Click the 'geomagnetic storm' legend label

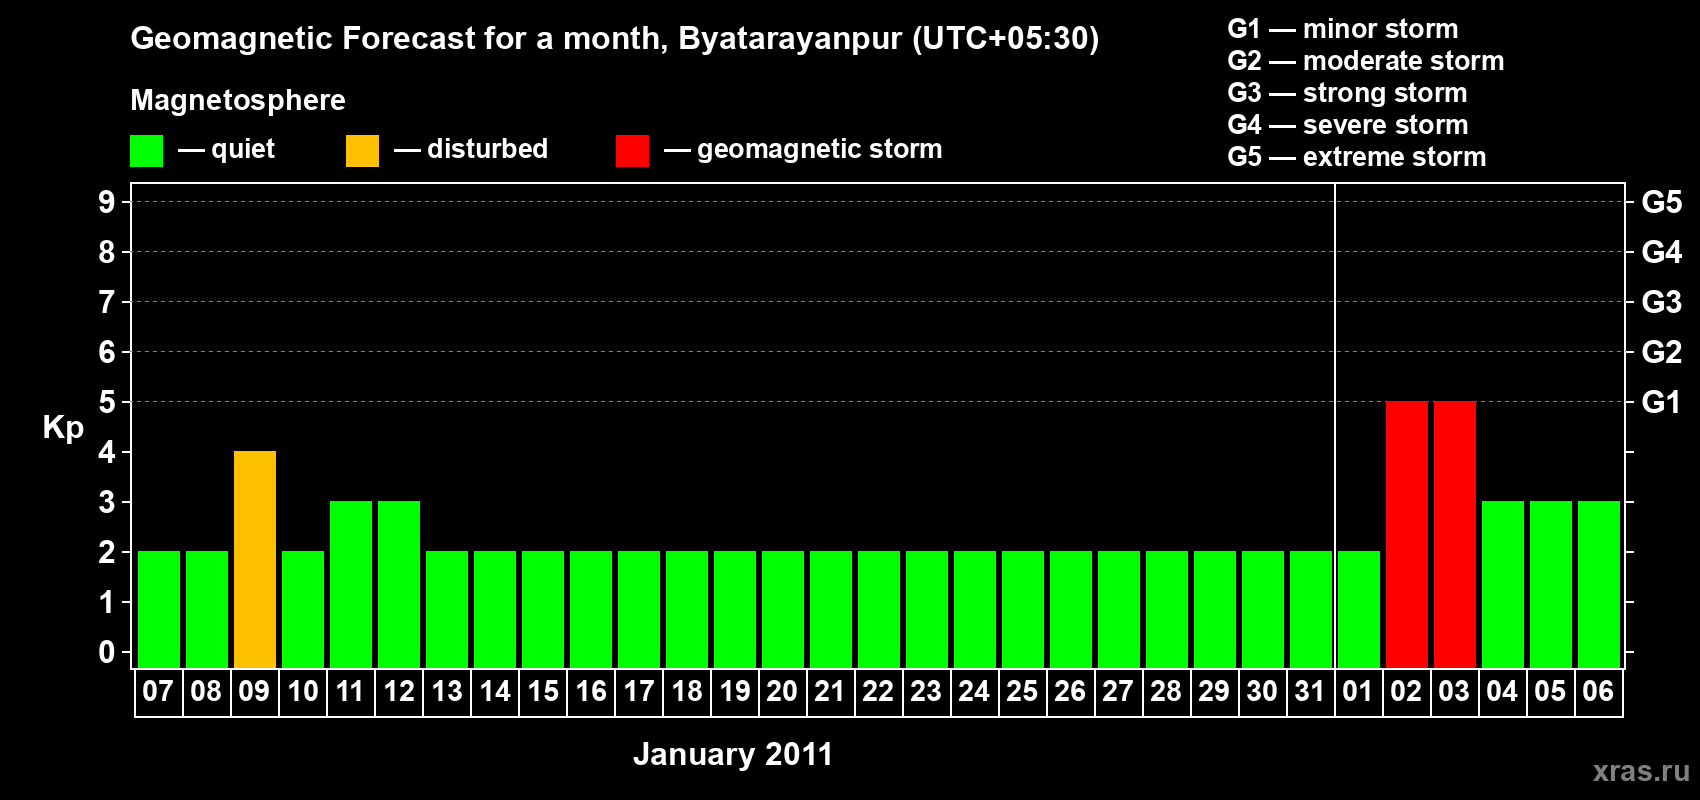(820, 149)
